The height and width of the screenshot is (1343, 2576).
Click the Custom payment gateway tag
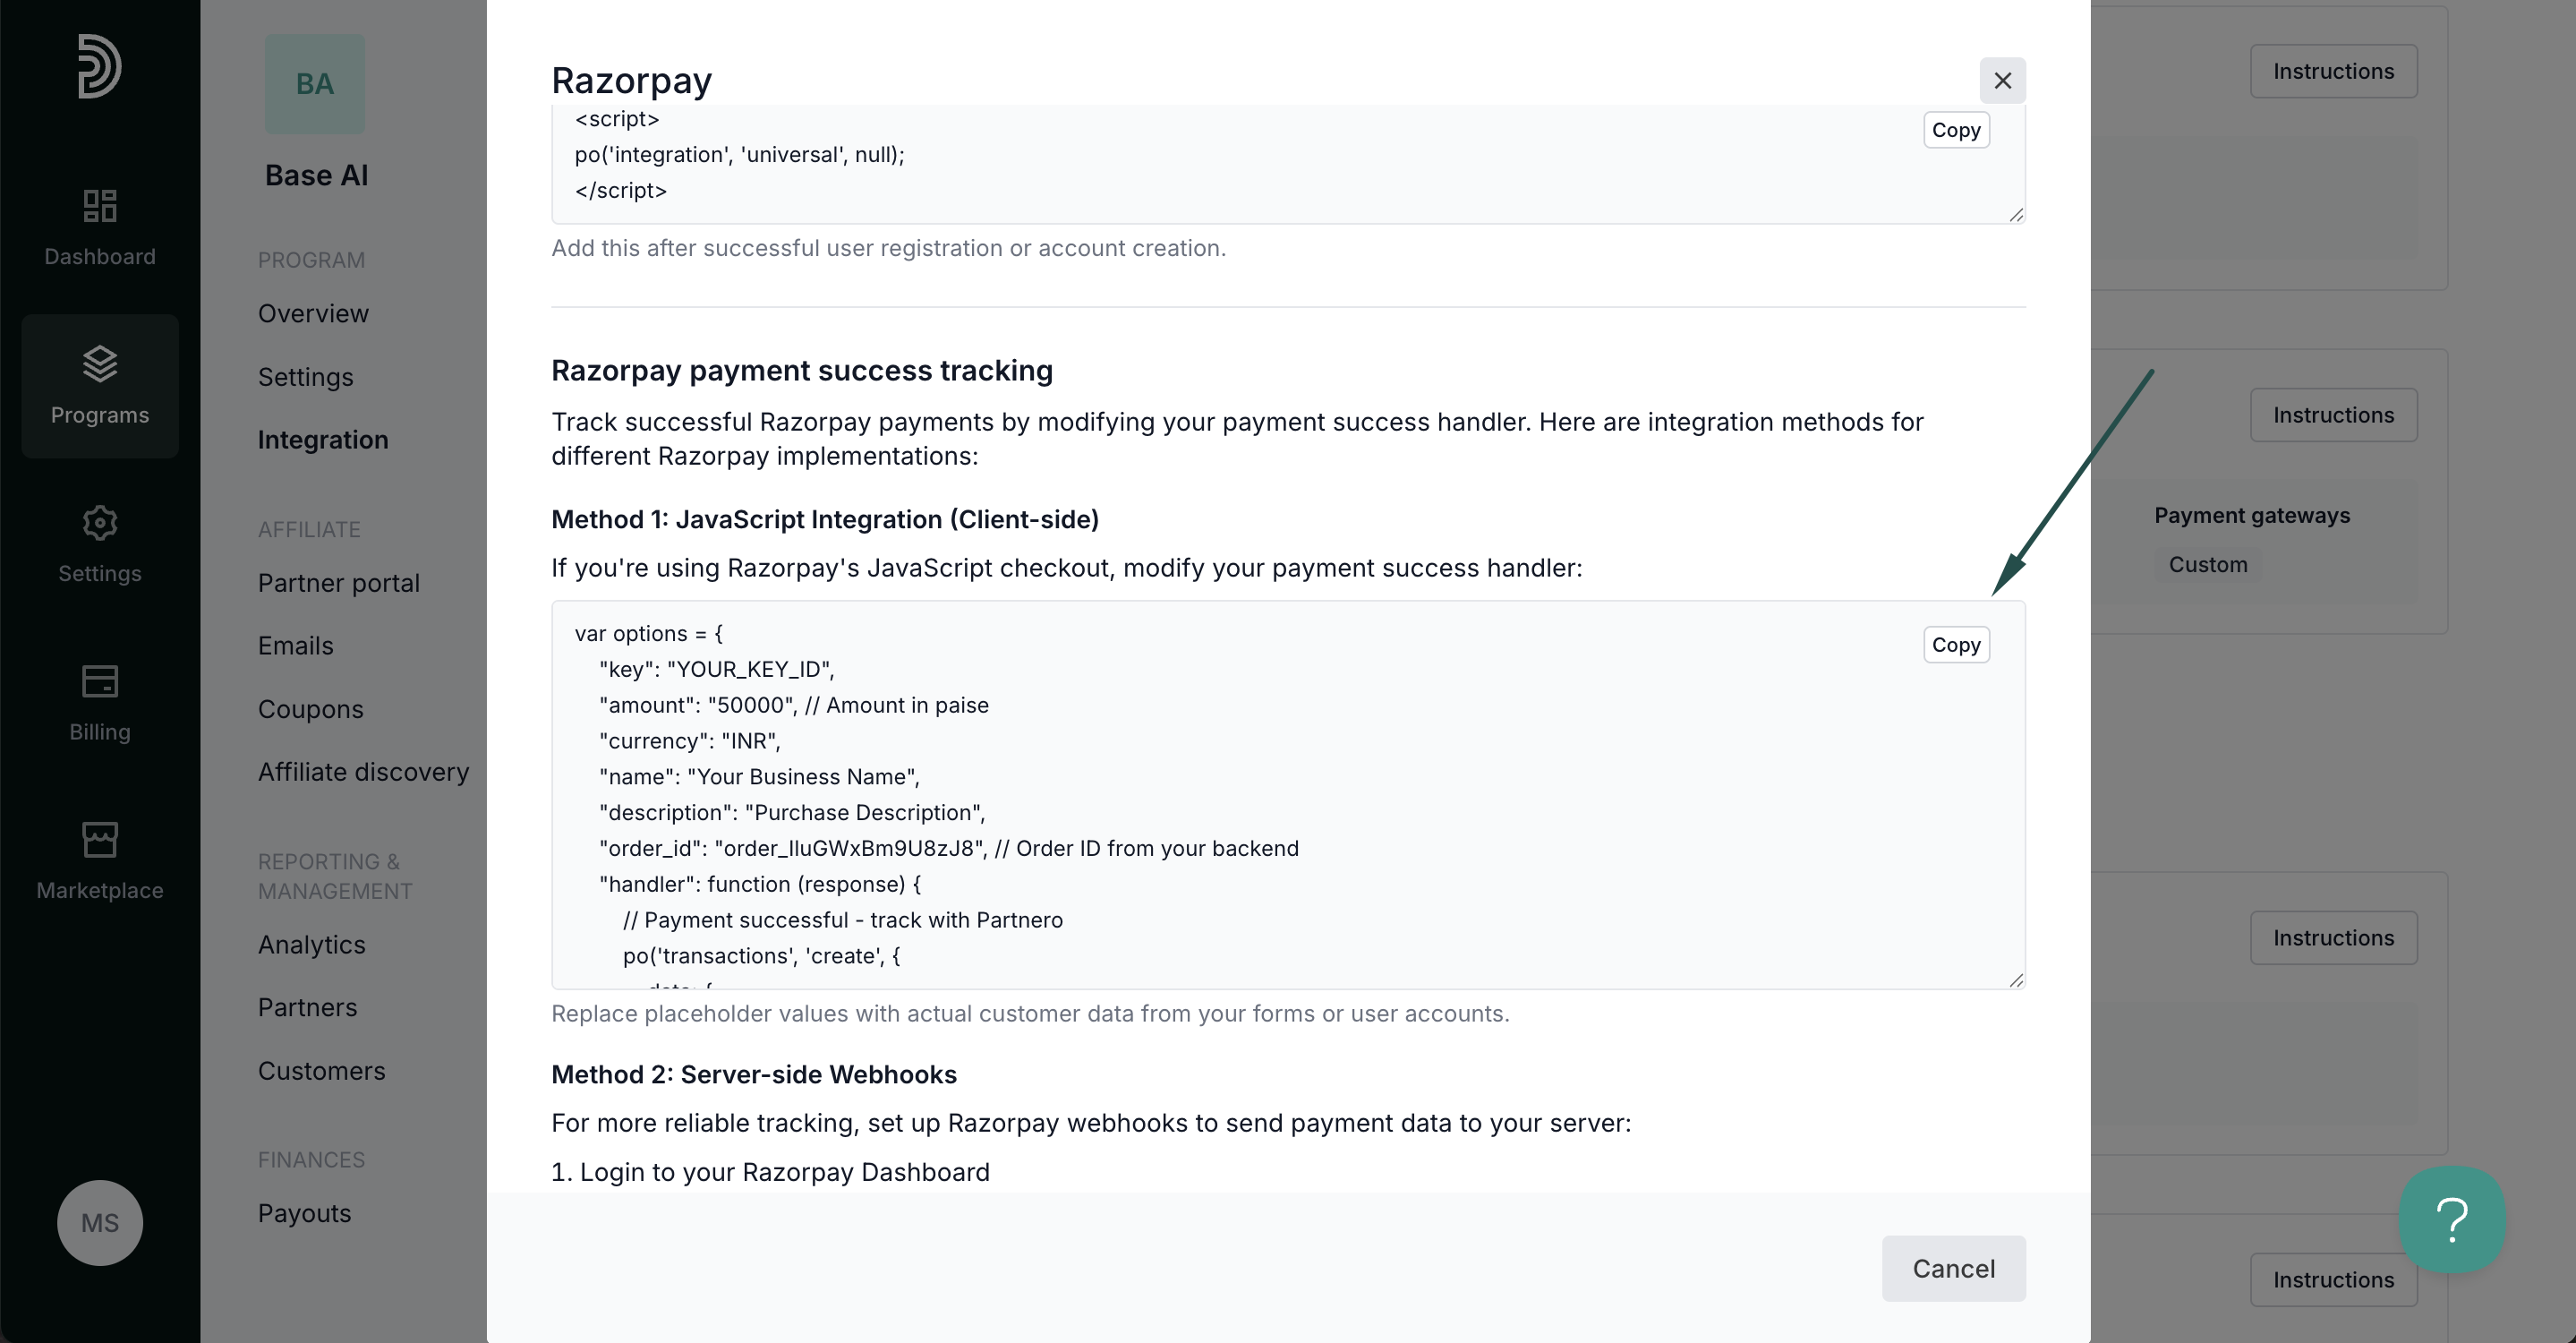(2207, 565)
